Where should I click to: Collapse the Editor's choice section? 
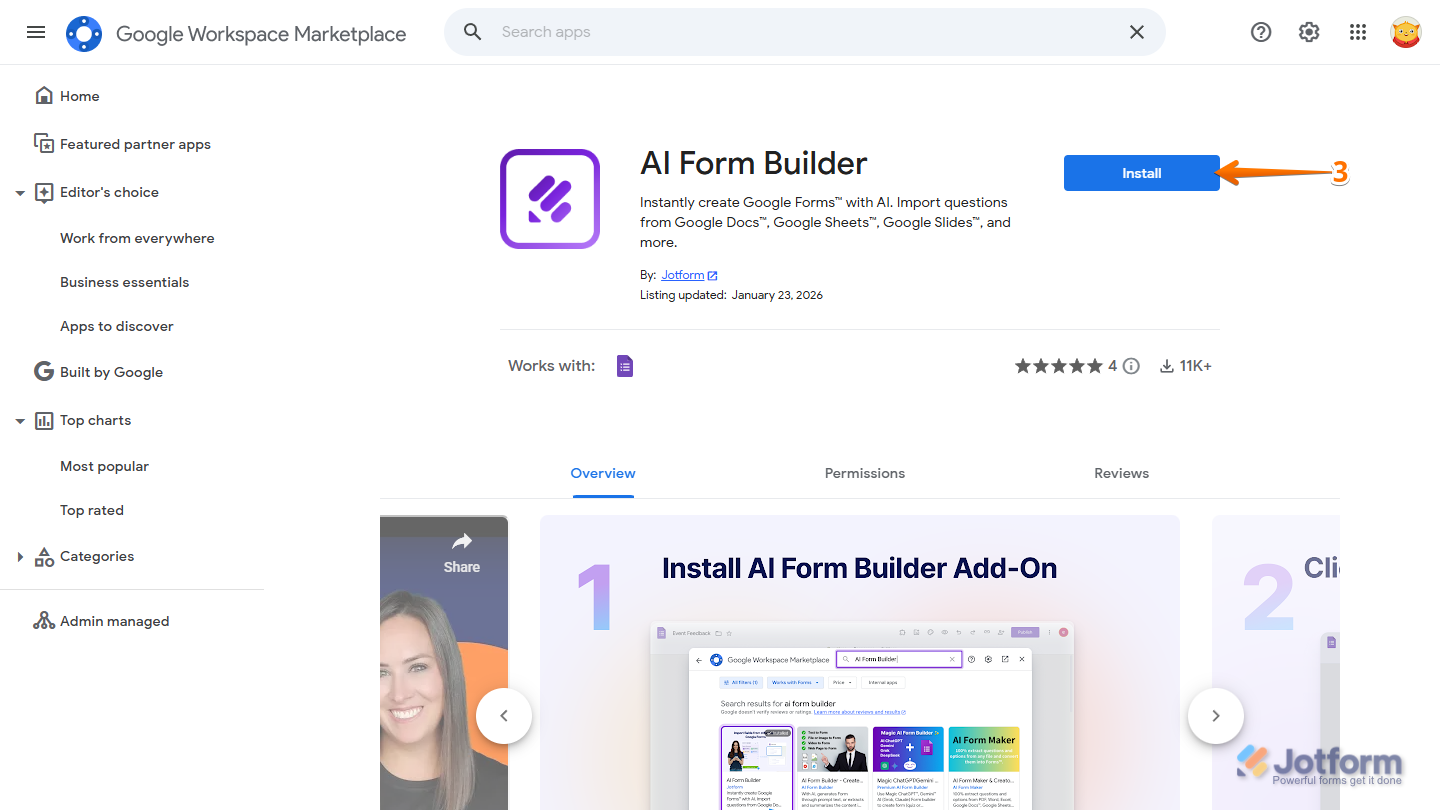(20, 192)
